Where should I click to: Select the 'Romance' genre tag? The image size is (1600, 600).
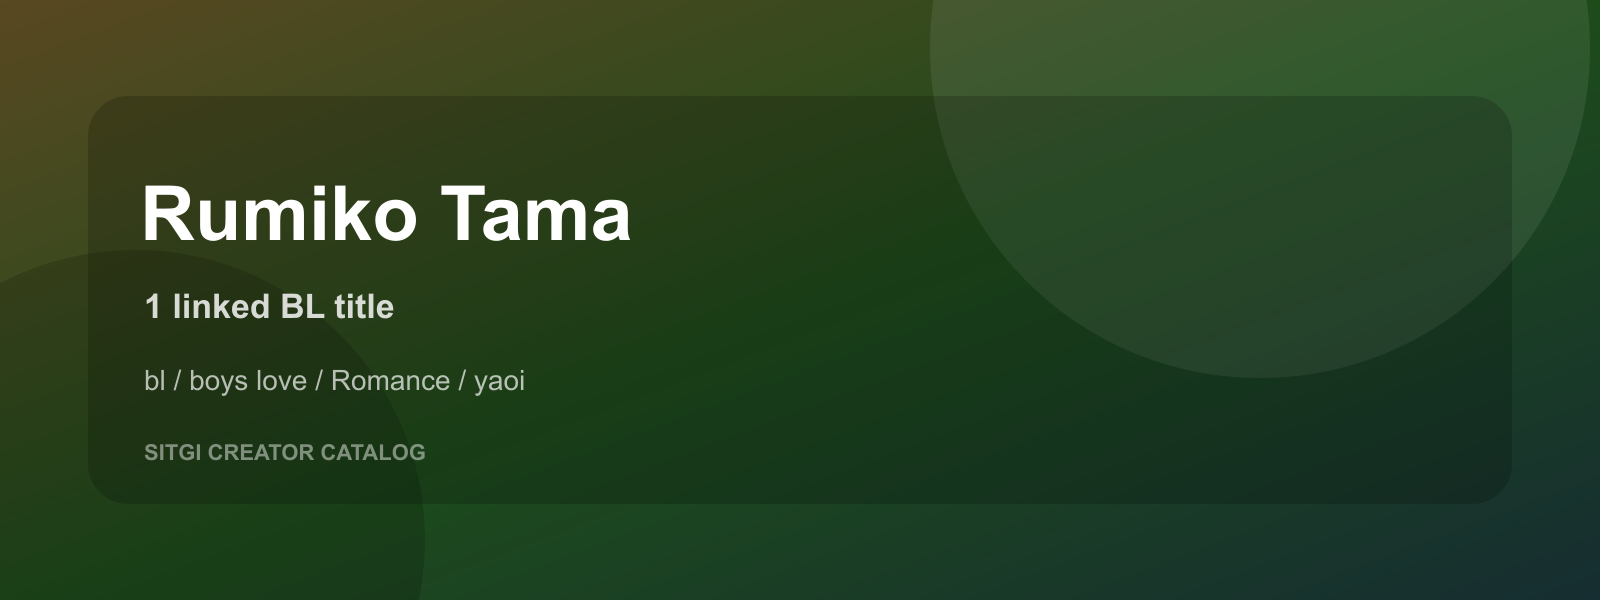click(390, 381)
